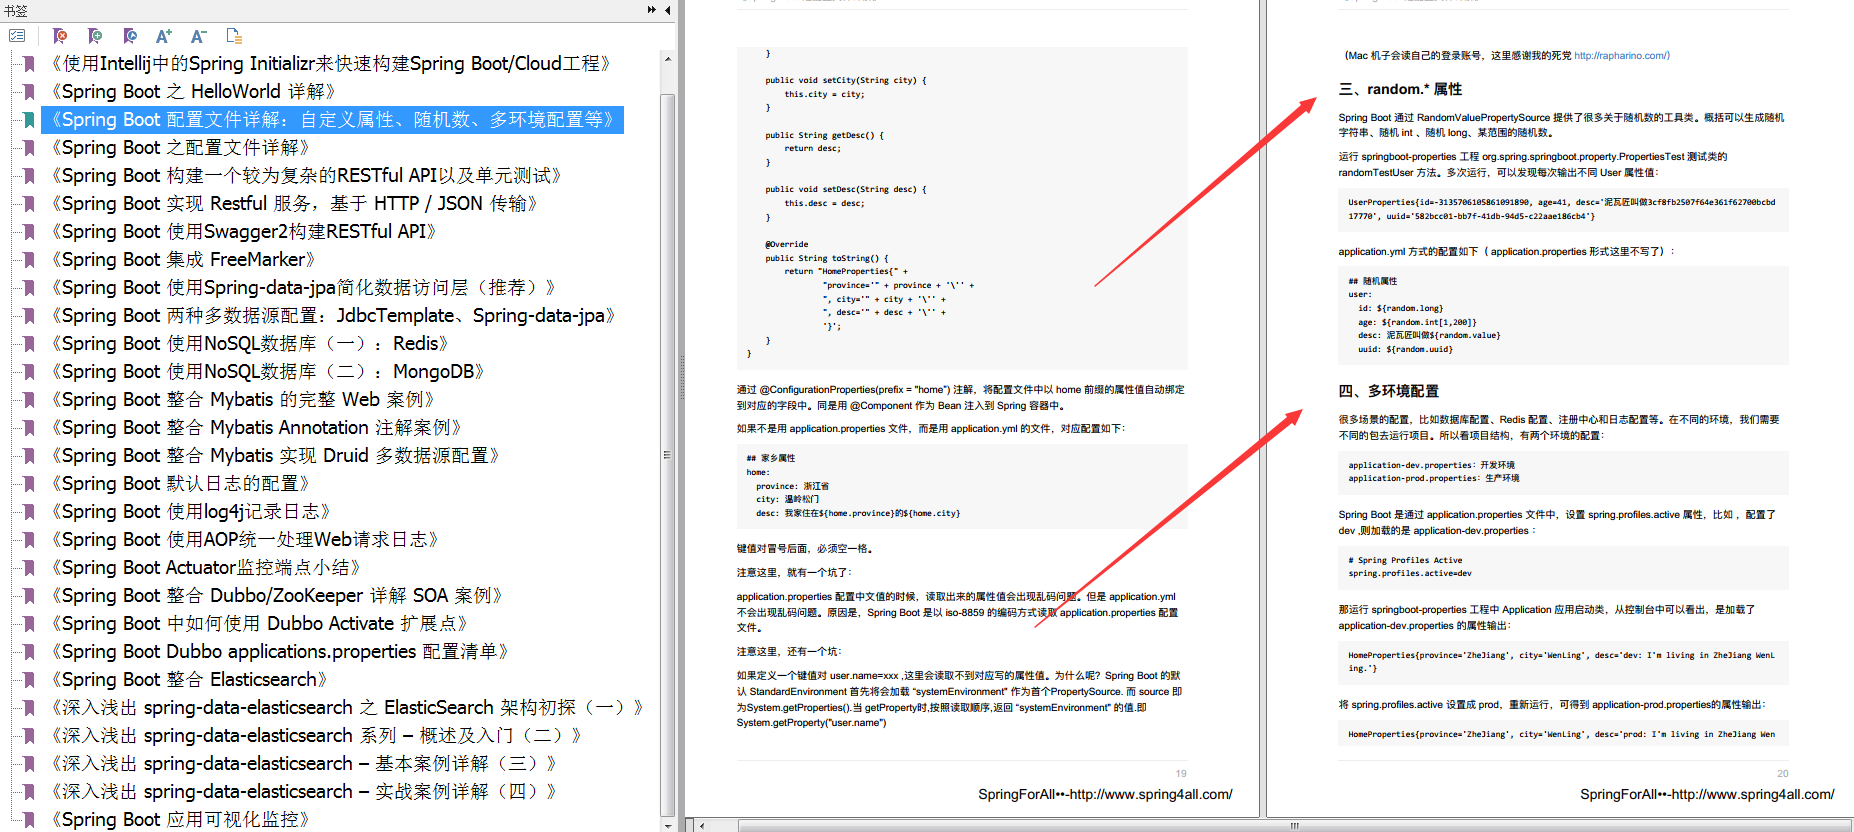Select highlighted bookmark 配置文件详解:自定义属性、随机数、多环境配置等
The height and width of the screenshot is (832, 1854).
tap(333, 120)
